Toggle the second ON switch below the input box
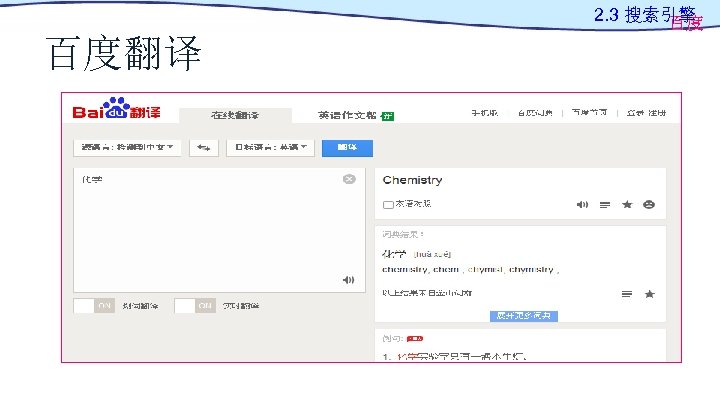Screen dimensions: 720x405 [x=195, y=306]
